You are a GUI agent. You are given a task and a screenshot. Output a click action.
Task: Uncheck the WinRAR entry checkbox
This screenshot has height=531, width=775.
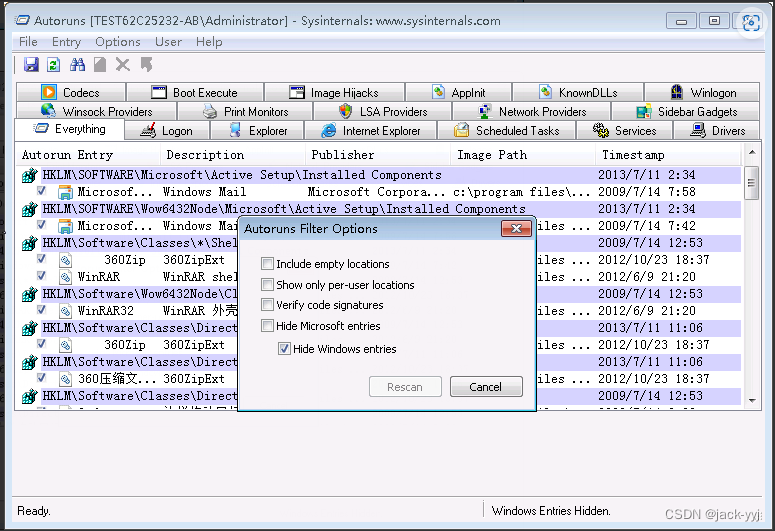tap(42, 276)
